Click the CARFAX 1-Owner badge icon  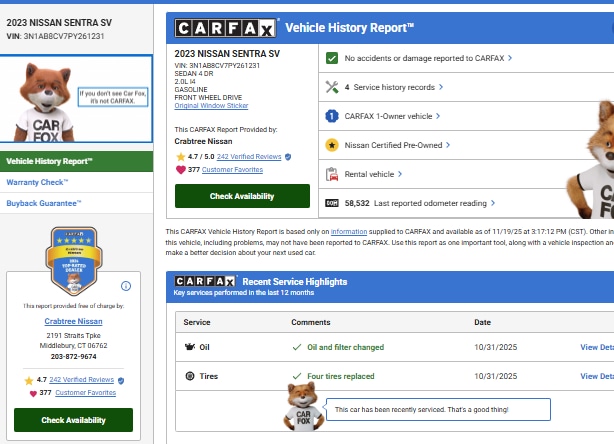point(332,116)
